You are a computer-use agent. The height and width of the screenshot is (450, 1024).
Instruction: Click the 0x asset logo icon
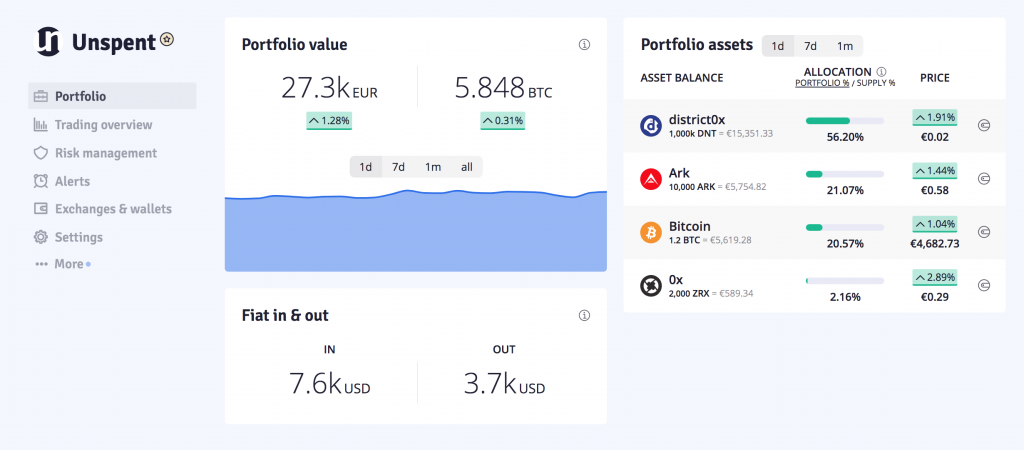[650, 286]
